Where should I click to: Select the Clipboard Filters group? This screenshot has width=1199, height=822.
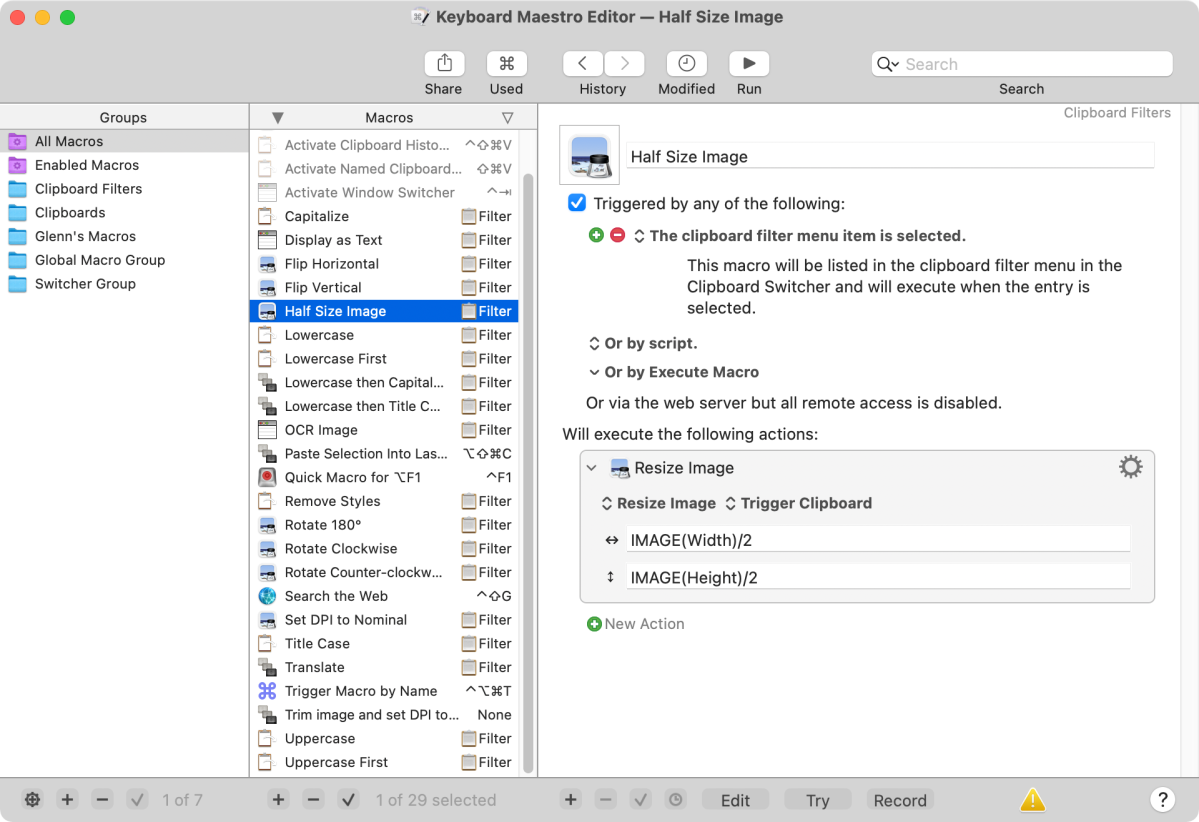[x=124, y=189]
